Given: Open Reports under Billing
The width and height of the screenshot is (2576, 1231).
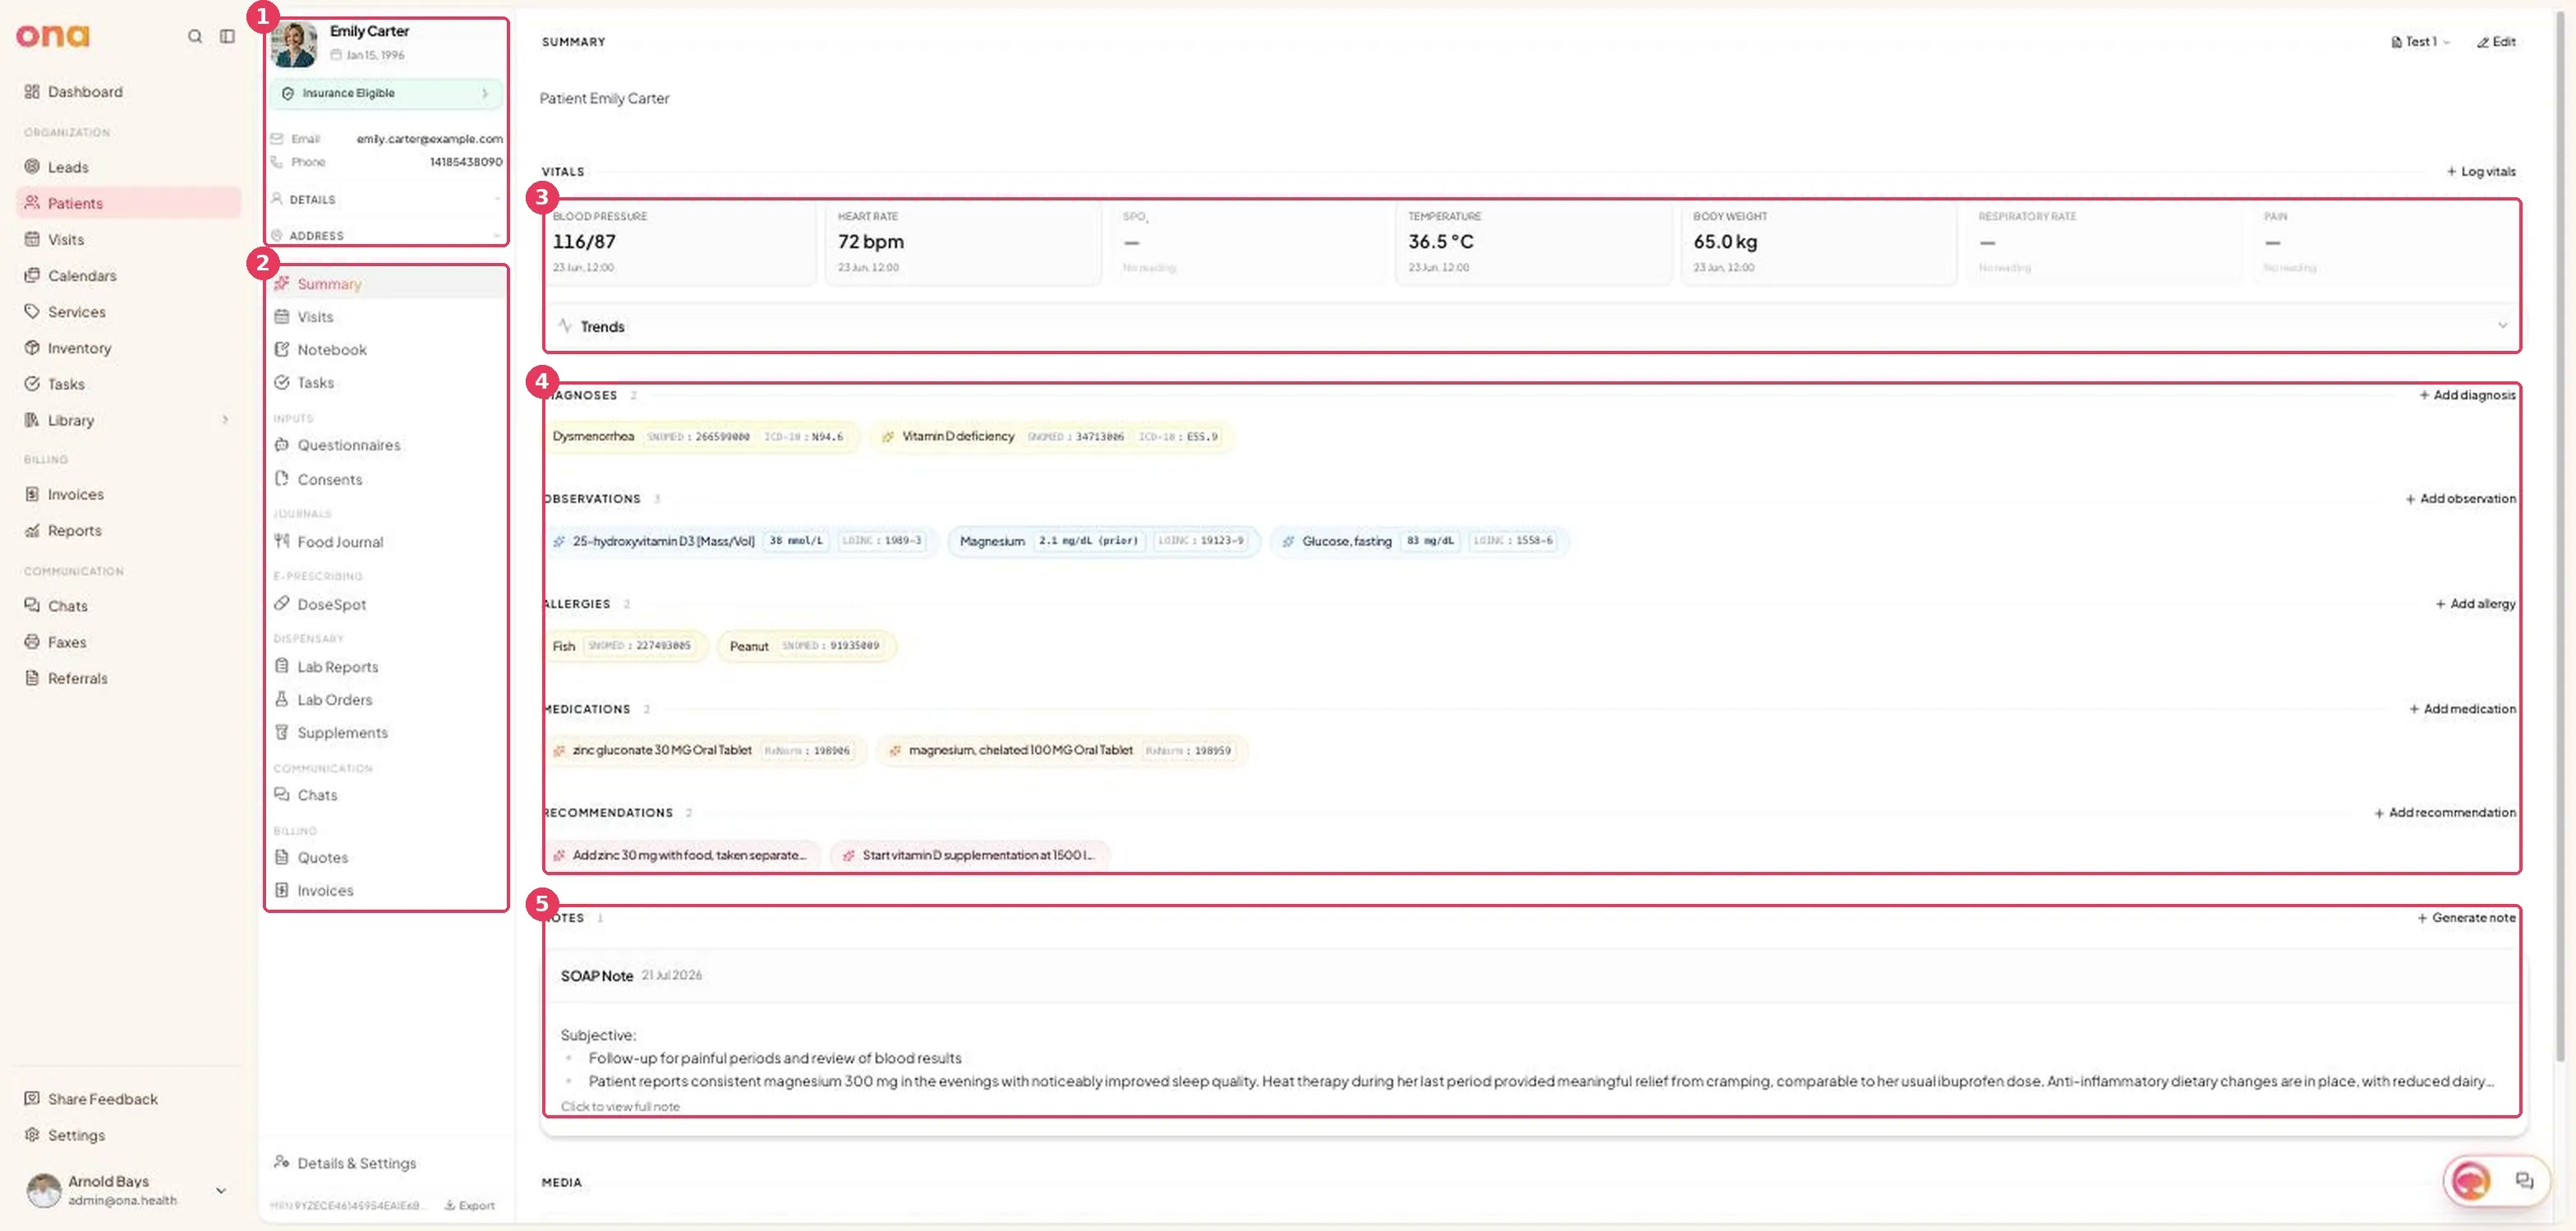Looking at the screenshot, I should coord(128,530).
